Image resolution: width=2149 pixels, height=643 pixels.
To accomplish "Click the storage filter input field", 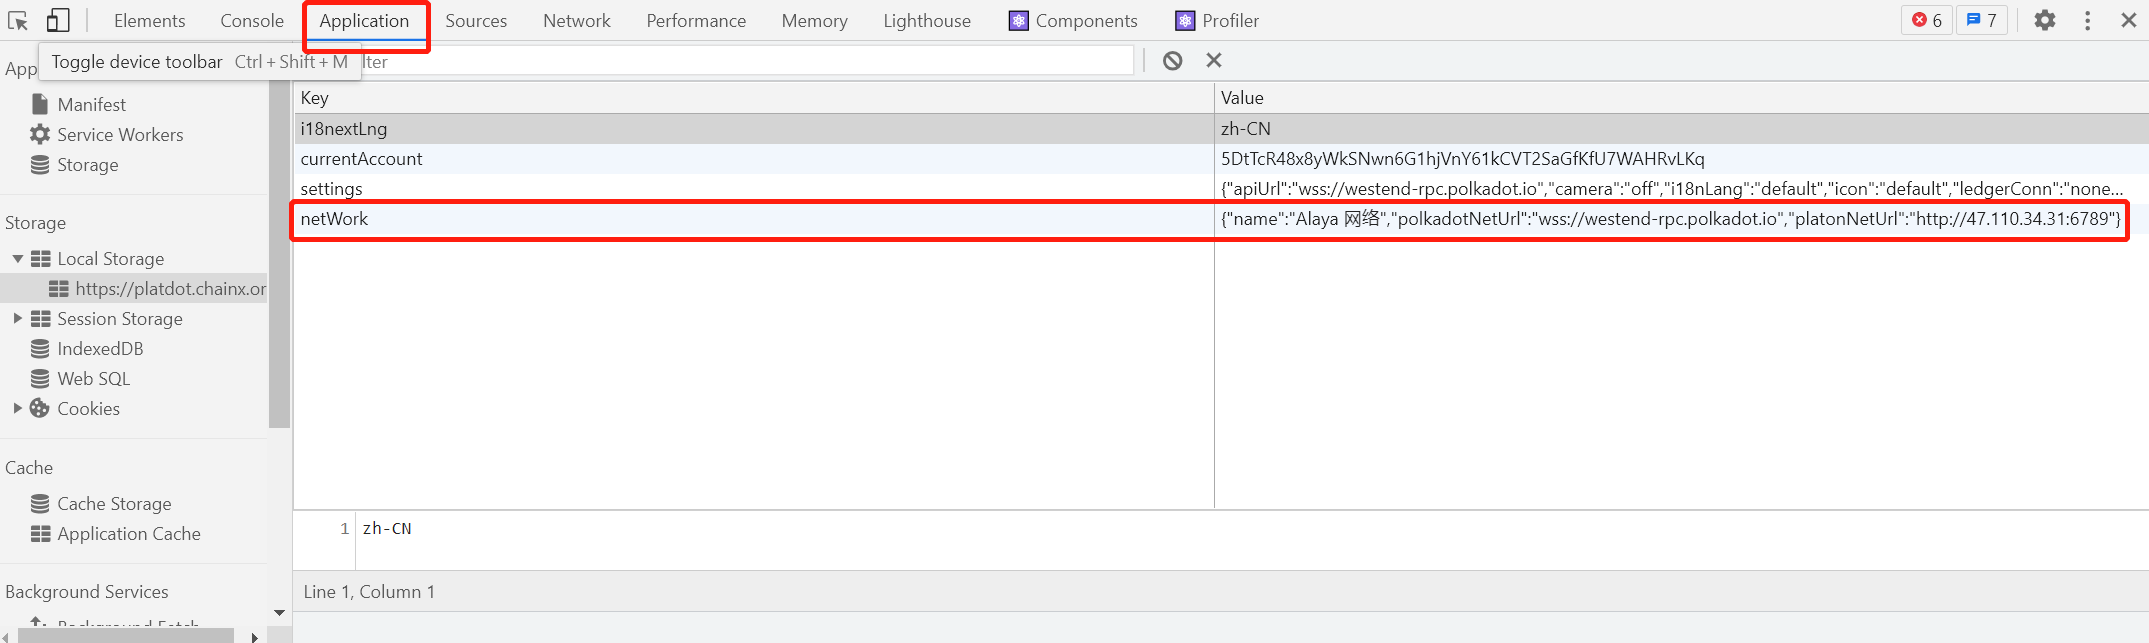I will (747, 61).
